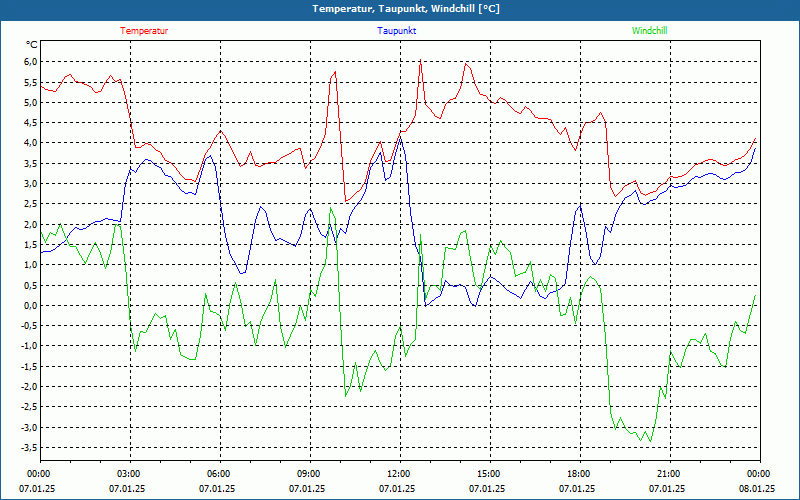Image resolution: width=800 pixels, height=500 pixels.
Task: Click the -3,5 y-axis value
Action: tap(29, 447)
